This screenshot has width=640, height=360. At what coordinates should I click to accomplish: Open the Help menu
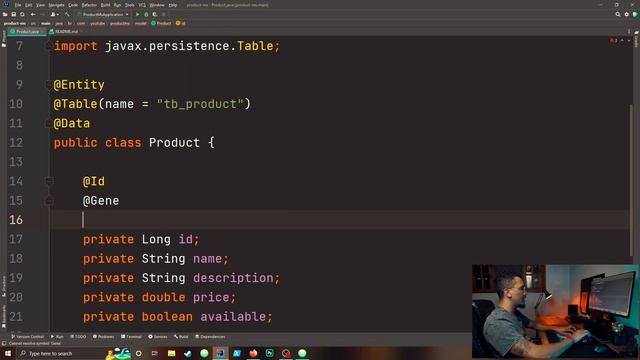tap(173, 5)
